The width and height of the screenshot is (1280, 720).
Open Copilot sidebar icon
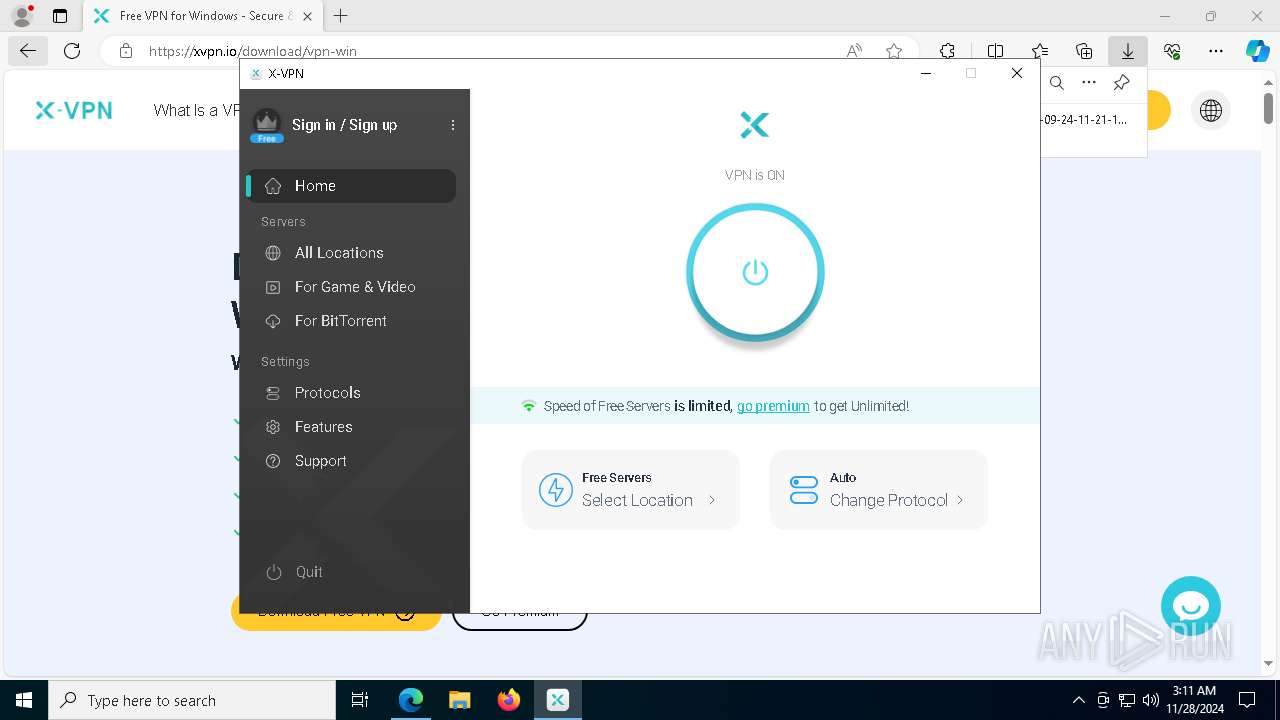point(1257,51)
